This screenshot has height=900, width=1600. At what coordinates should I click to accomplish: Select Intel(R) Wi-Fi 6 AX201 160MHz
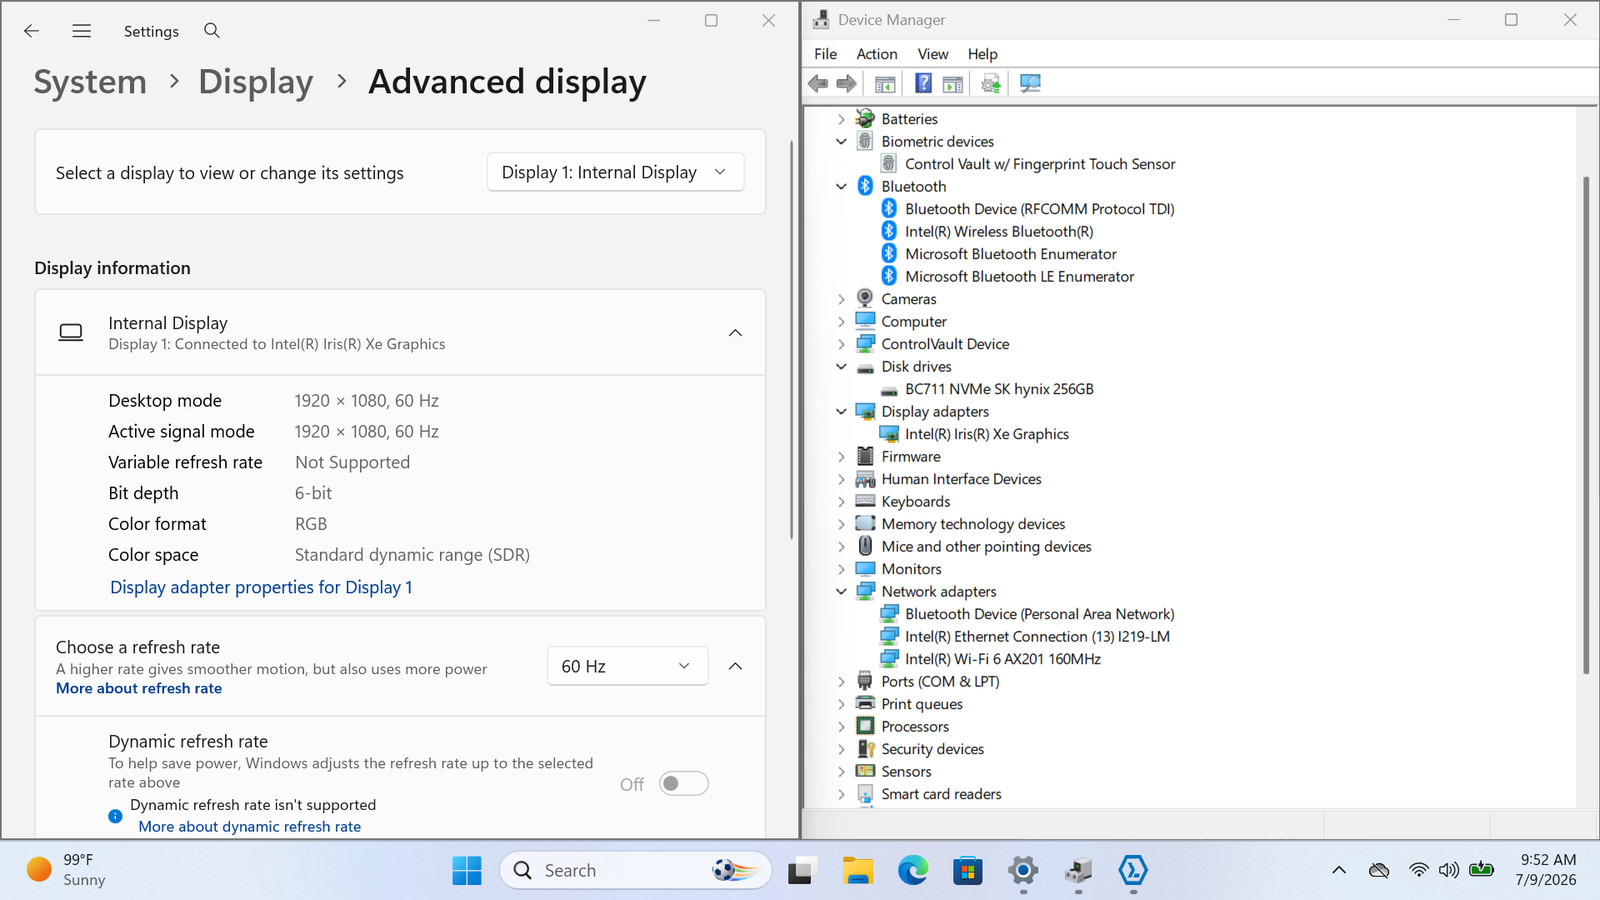point(1003,659)
